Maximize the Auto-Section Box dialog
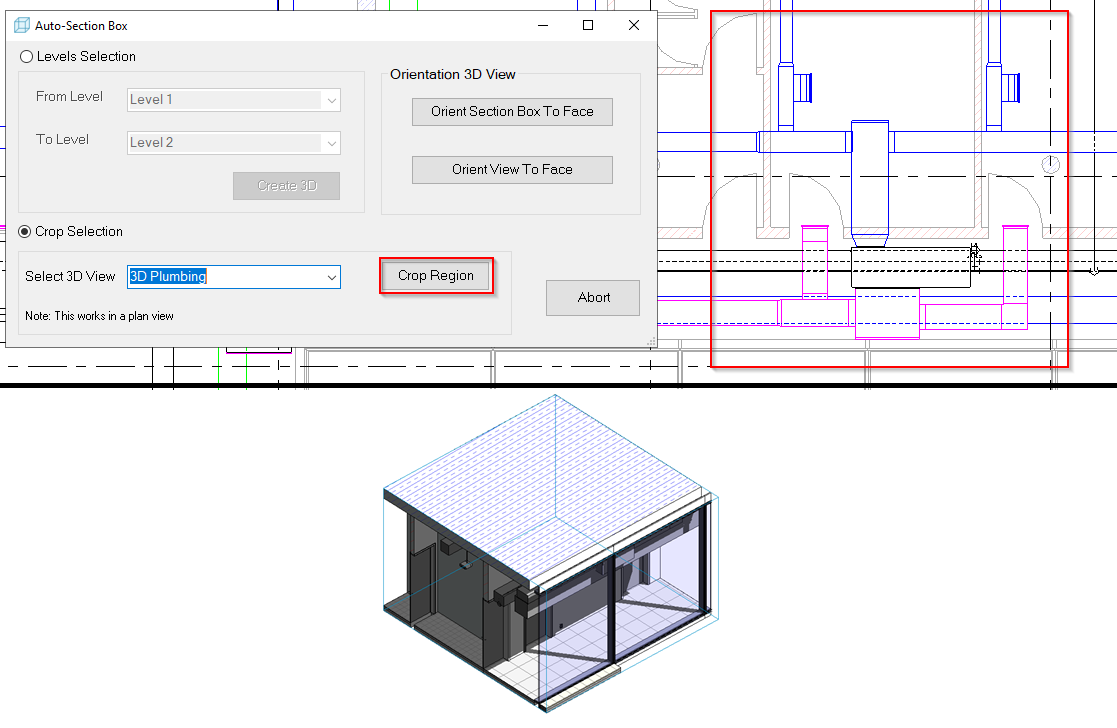This screenshot has width=1117, height=728. click(588, 26)
